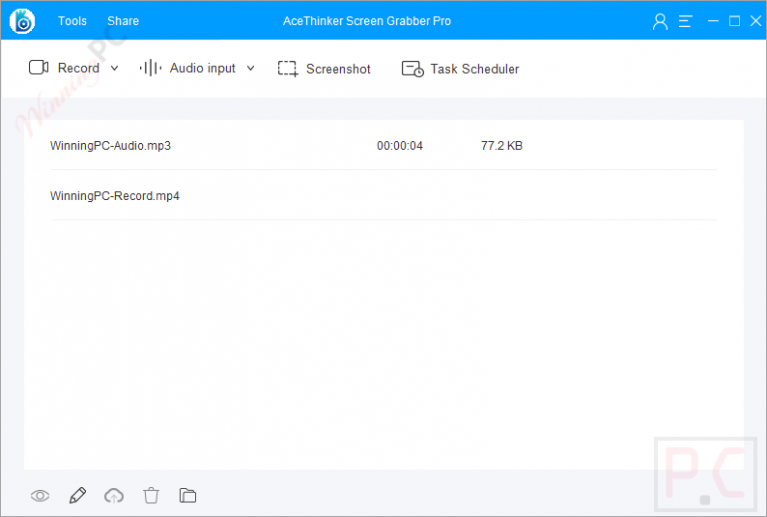Open Task Scheduler via its label
The image size is (767, 517).
point(474,69)
